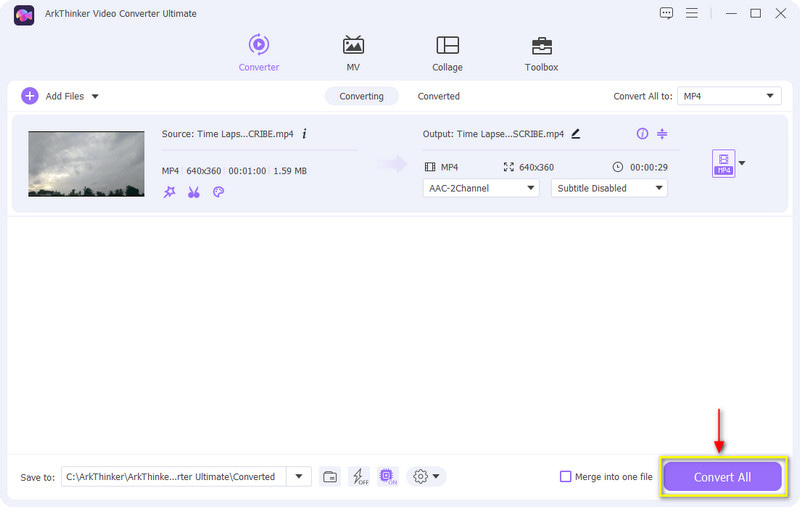The image size is (800, 507).
Task: Click the Convert All button
Action: (722, 477)
